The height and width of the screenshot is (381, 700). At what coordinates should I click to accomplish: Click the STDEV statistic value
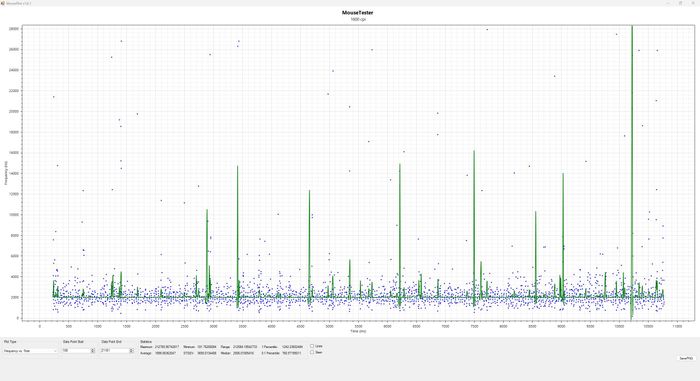[x=207, y=353]
